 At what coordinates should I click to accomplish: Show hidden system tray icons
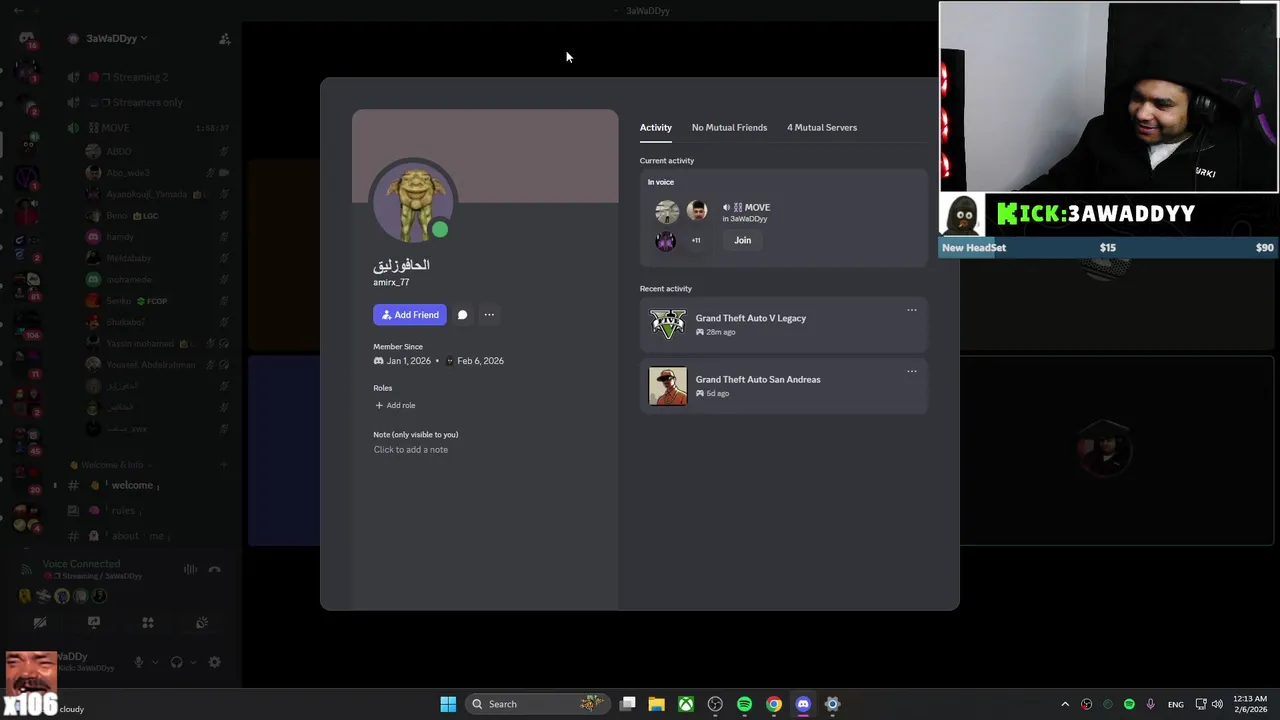click(1065, 704)
